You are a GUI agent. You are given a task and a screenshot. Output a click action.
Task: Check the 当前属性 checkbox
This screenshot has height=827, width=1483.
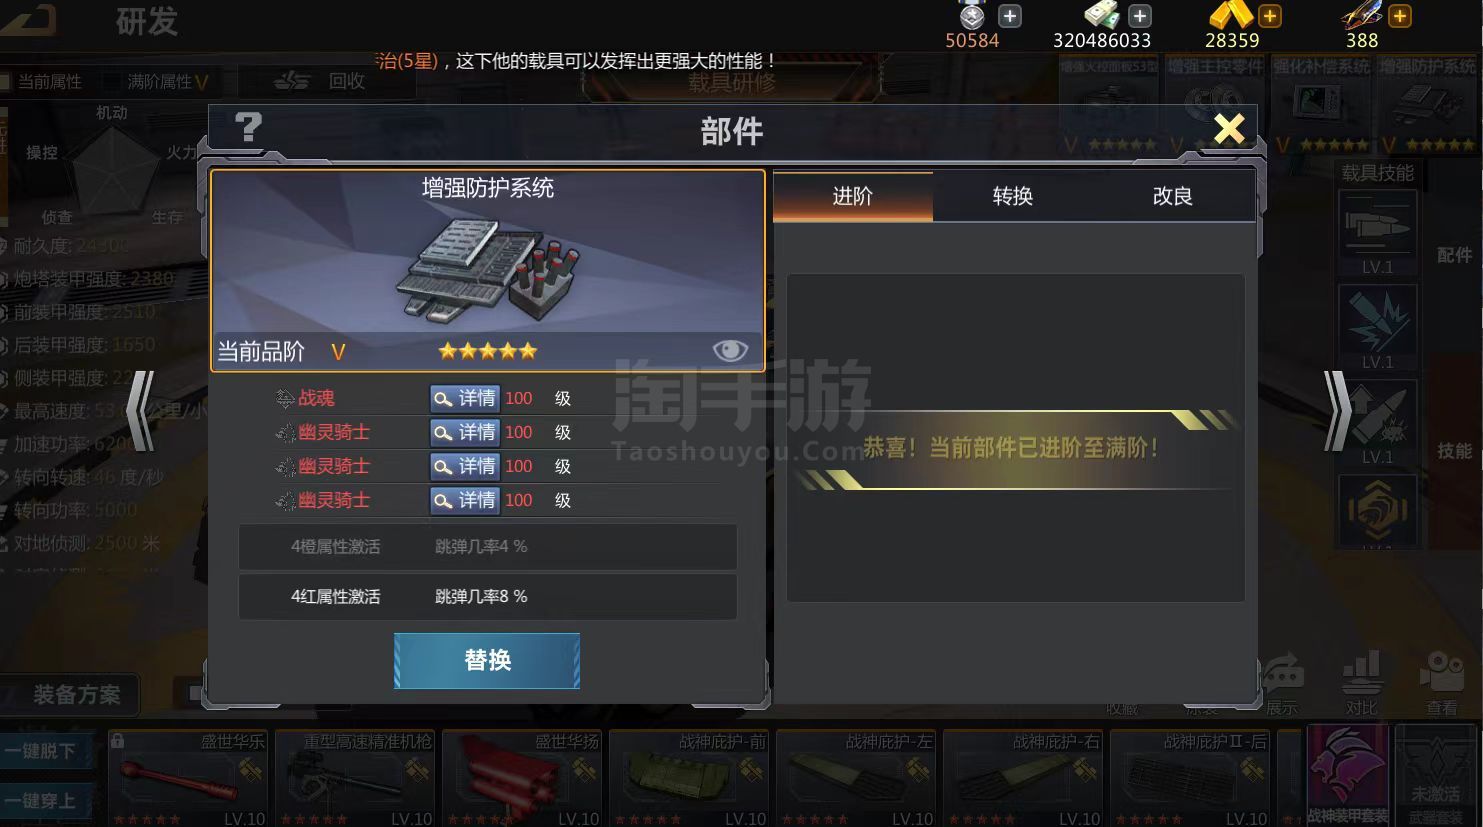click(x=5, y=82)
